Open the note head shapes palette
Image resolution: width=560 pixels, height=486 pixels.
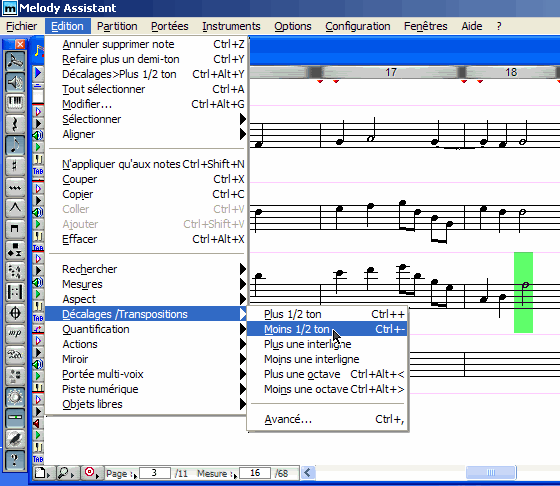point(15,249)
